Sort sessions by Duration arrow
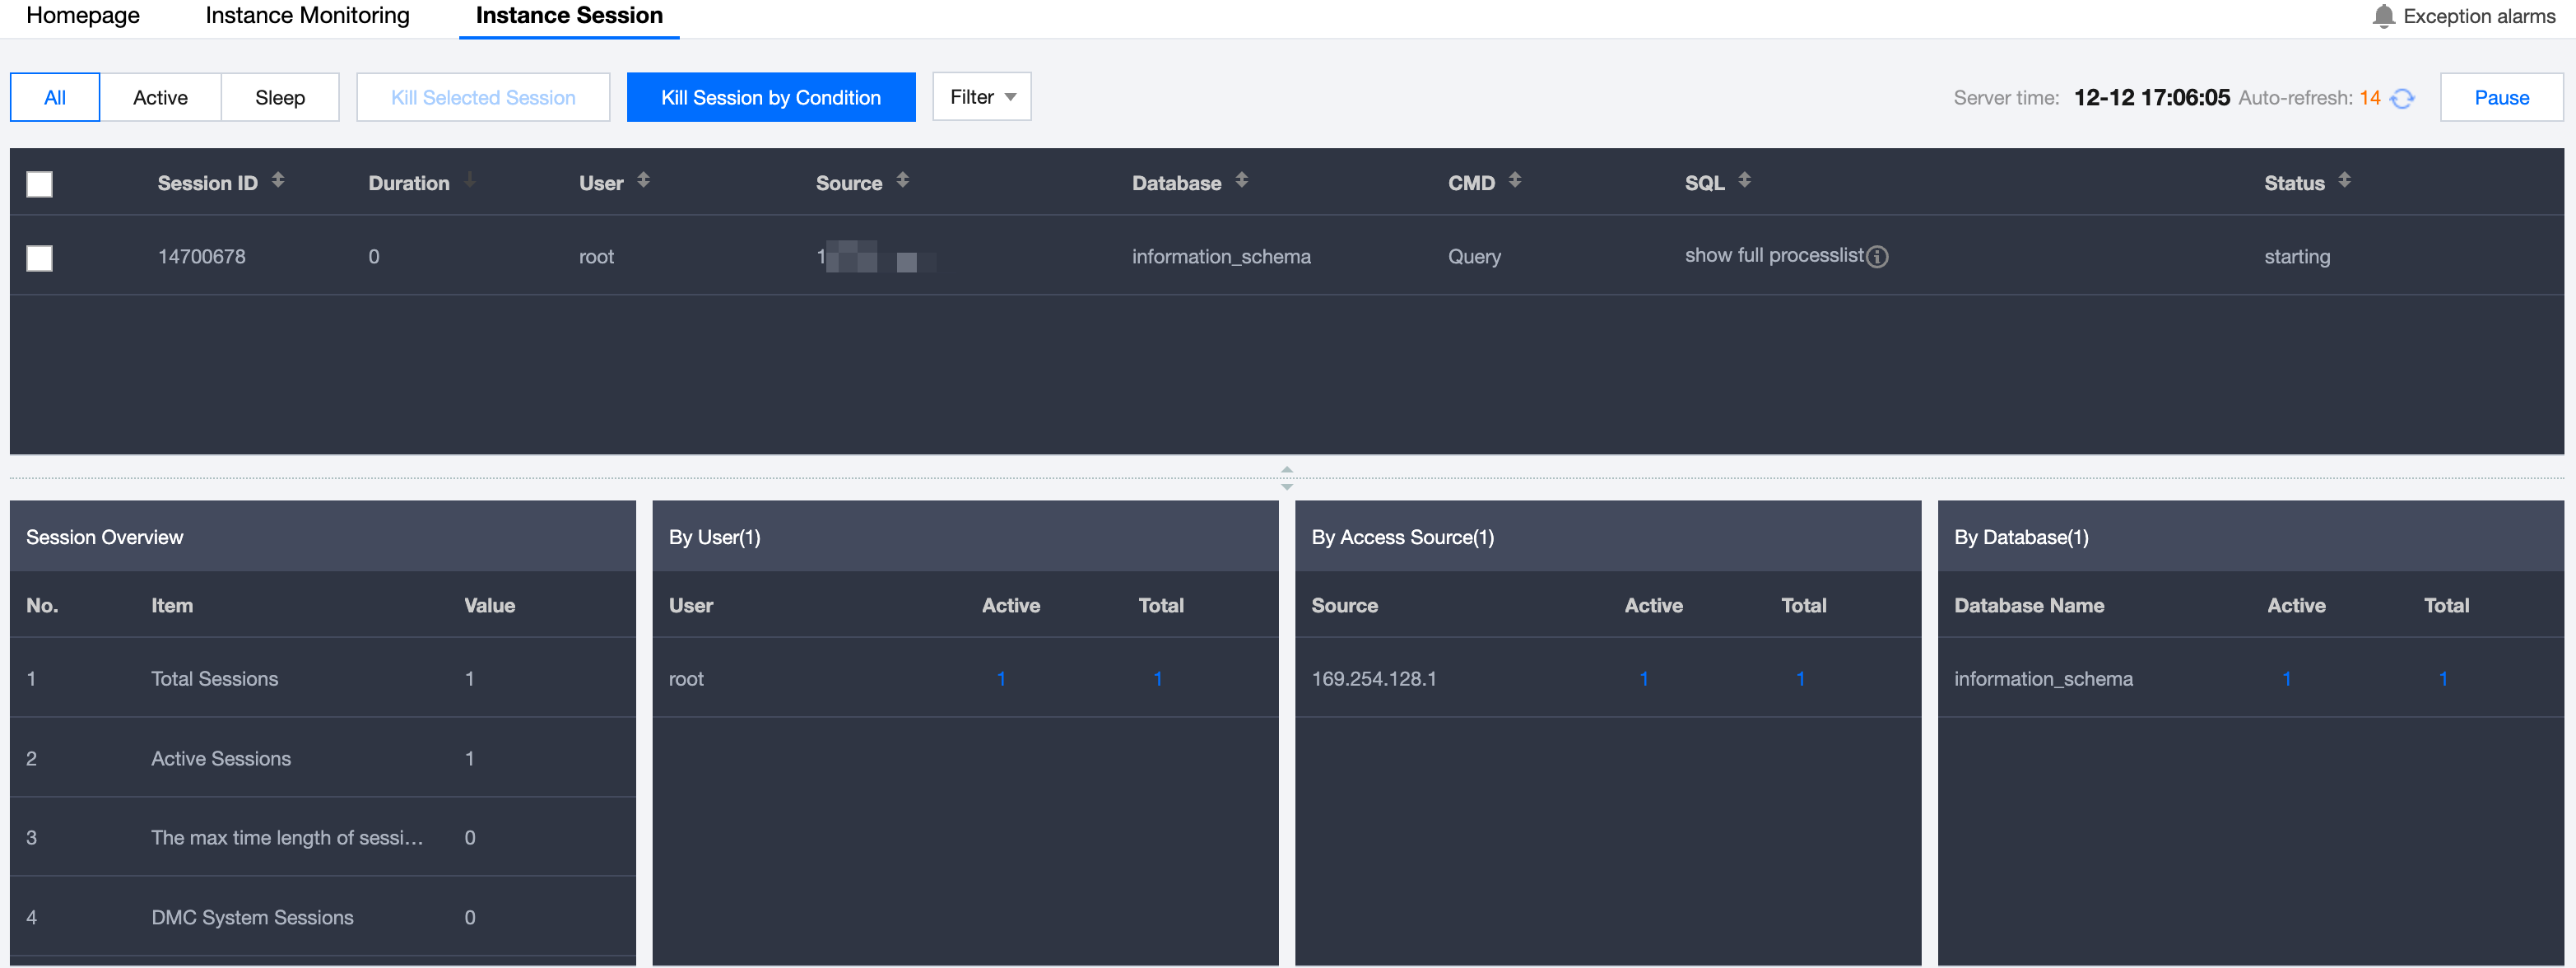The height and width of the screenshot is (968, 2576). pyautogui.click(x=469, y=180)
